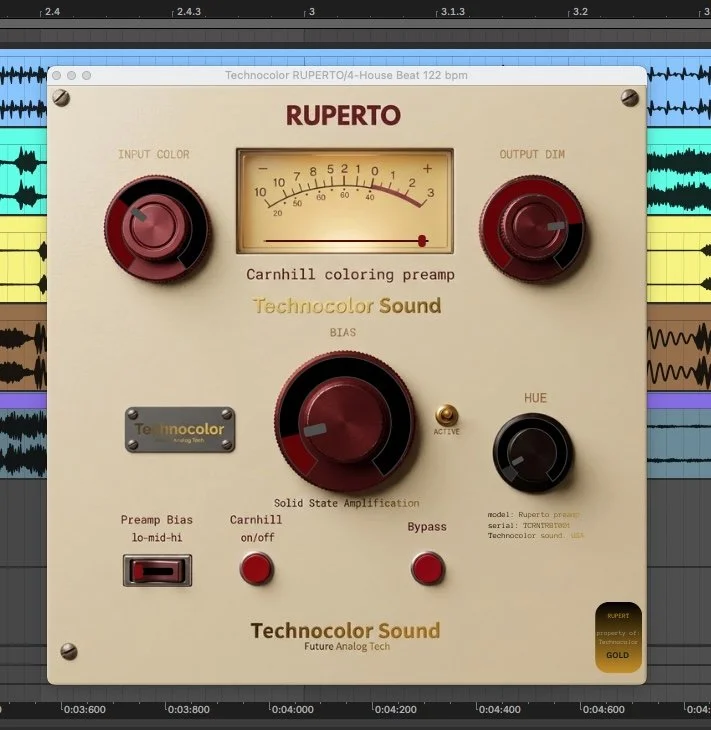Click 0:04:000 on the bottom time ruler
This screenshot has width=711, height=730.
coord(292,710)
